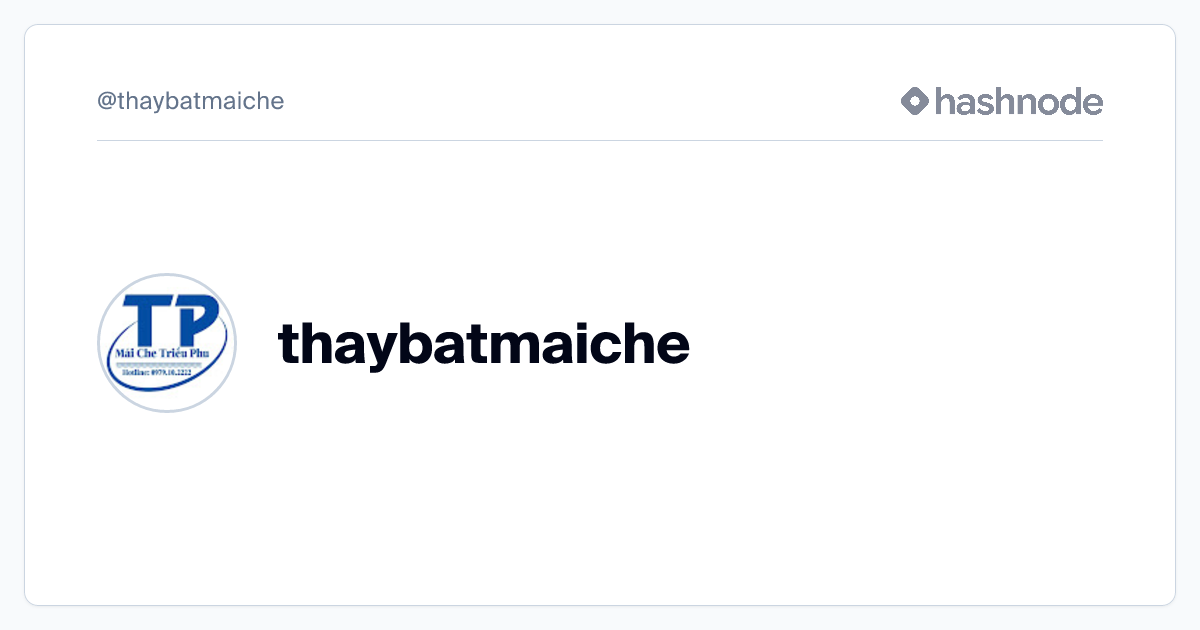Click the Hashnode diamond logo icon

pos(915,101)
